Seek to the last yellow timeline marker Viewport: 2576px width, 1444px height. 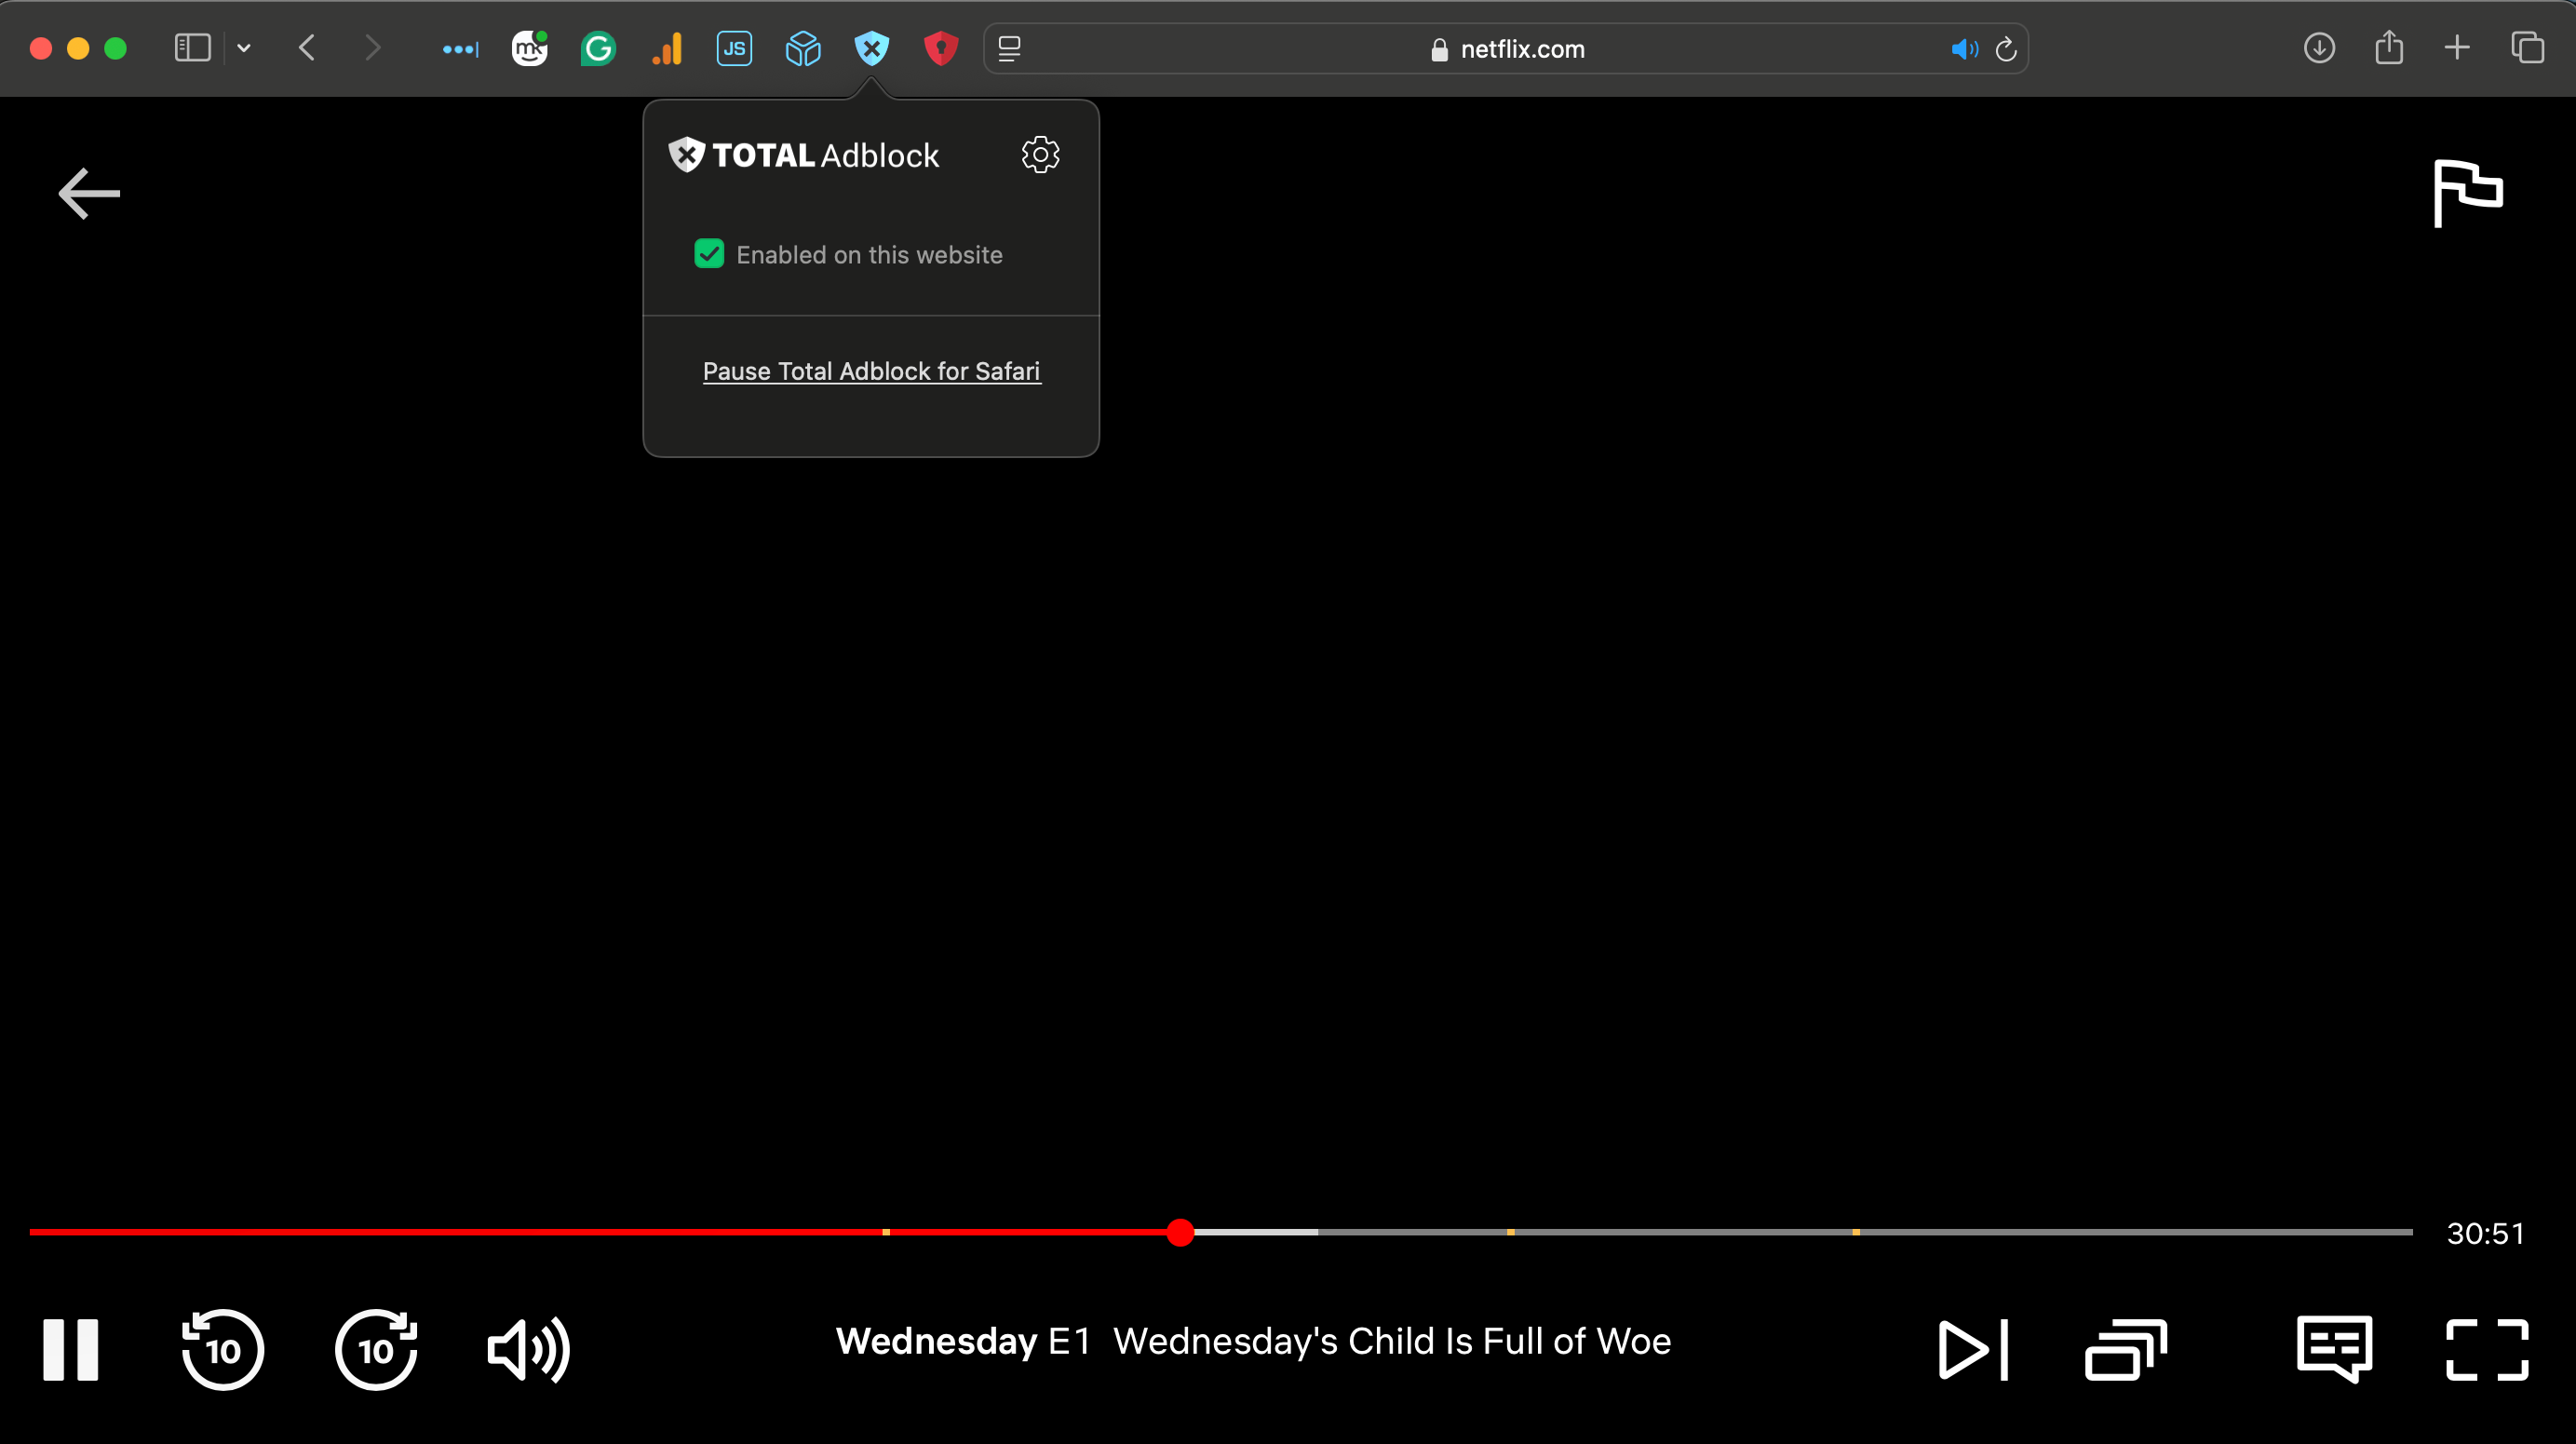(x=1856, y=1232)
